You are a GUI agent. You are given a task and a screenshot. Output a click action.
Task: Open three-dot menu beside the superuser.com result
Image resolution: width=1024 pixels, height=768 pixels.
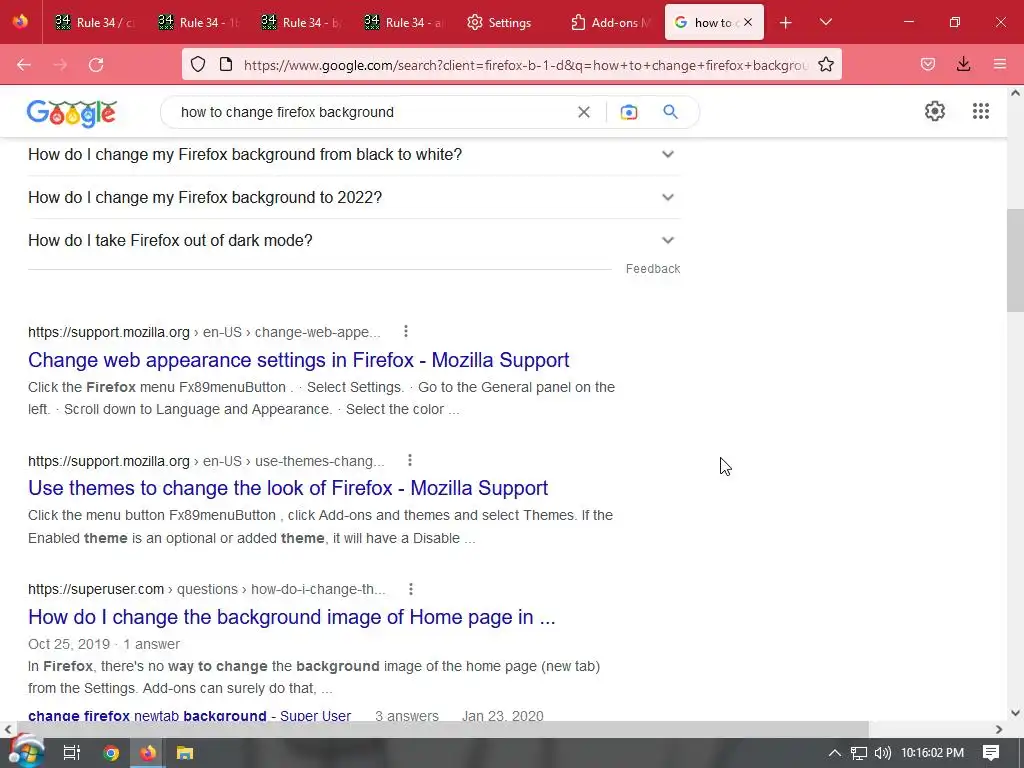[x=411, y=589]
